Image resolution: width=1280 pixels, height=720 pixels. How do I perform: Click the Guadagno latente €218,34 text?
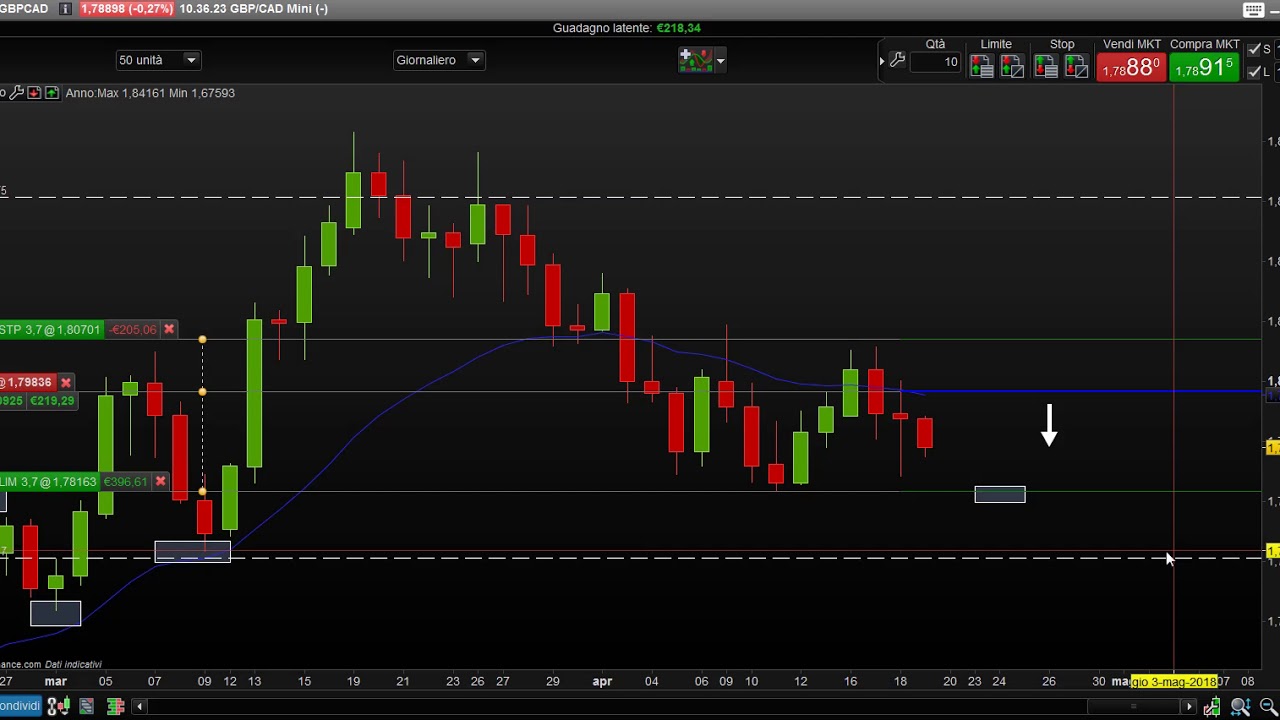[627, 28]
